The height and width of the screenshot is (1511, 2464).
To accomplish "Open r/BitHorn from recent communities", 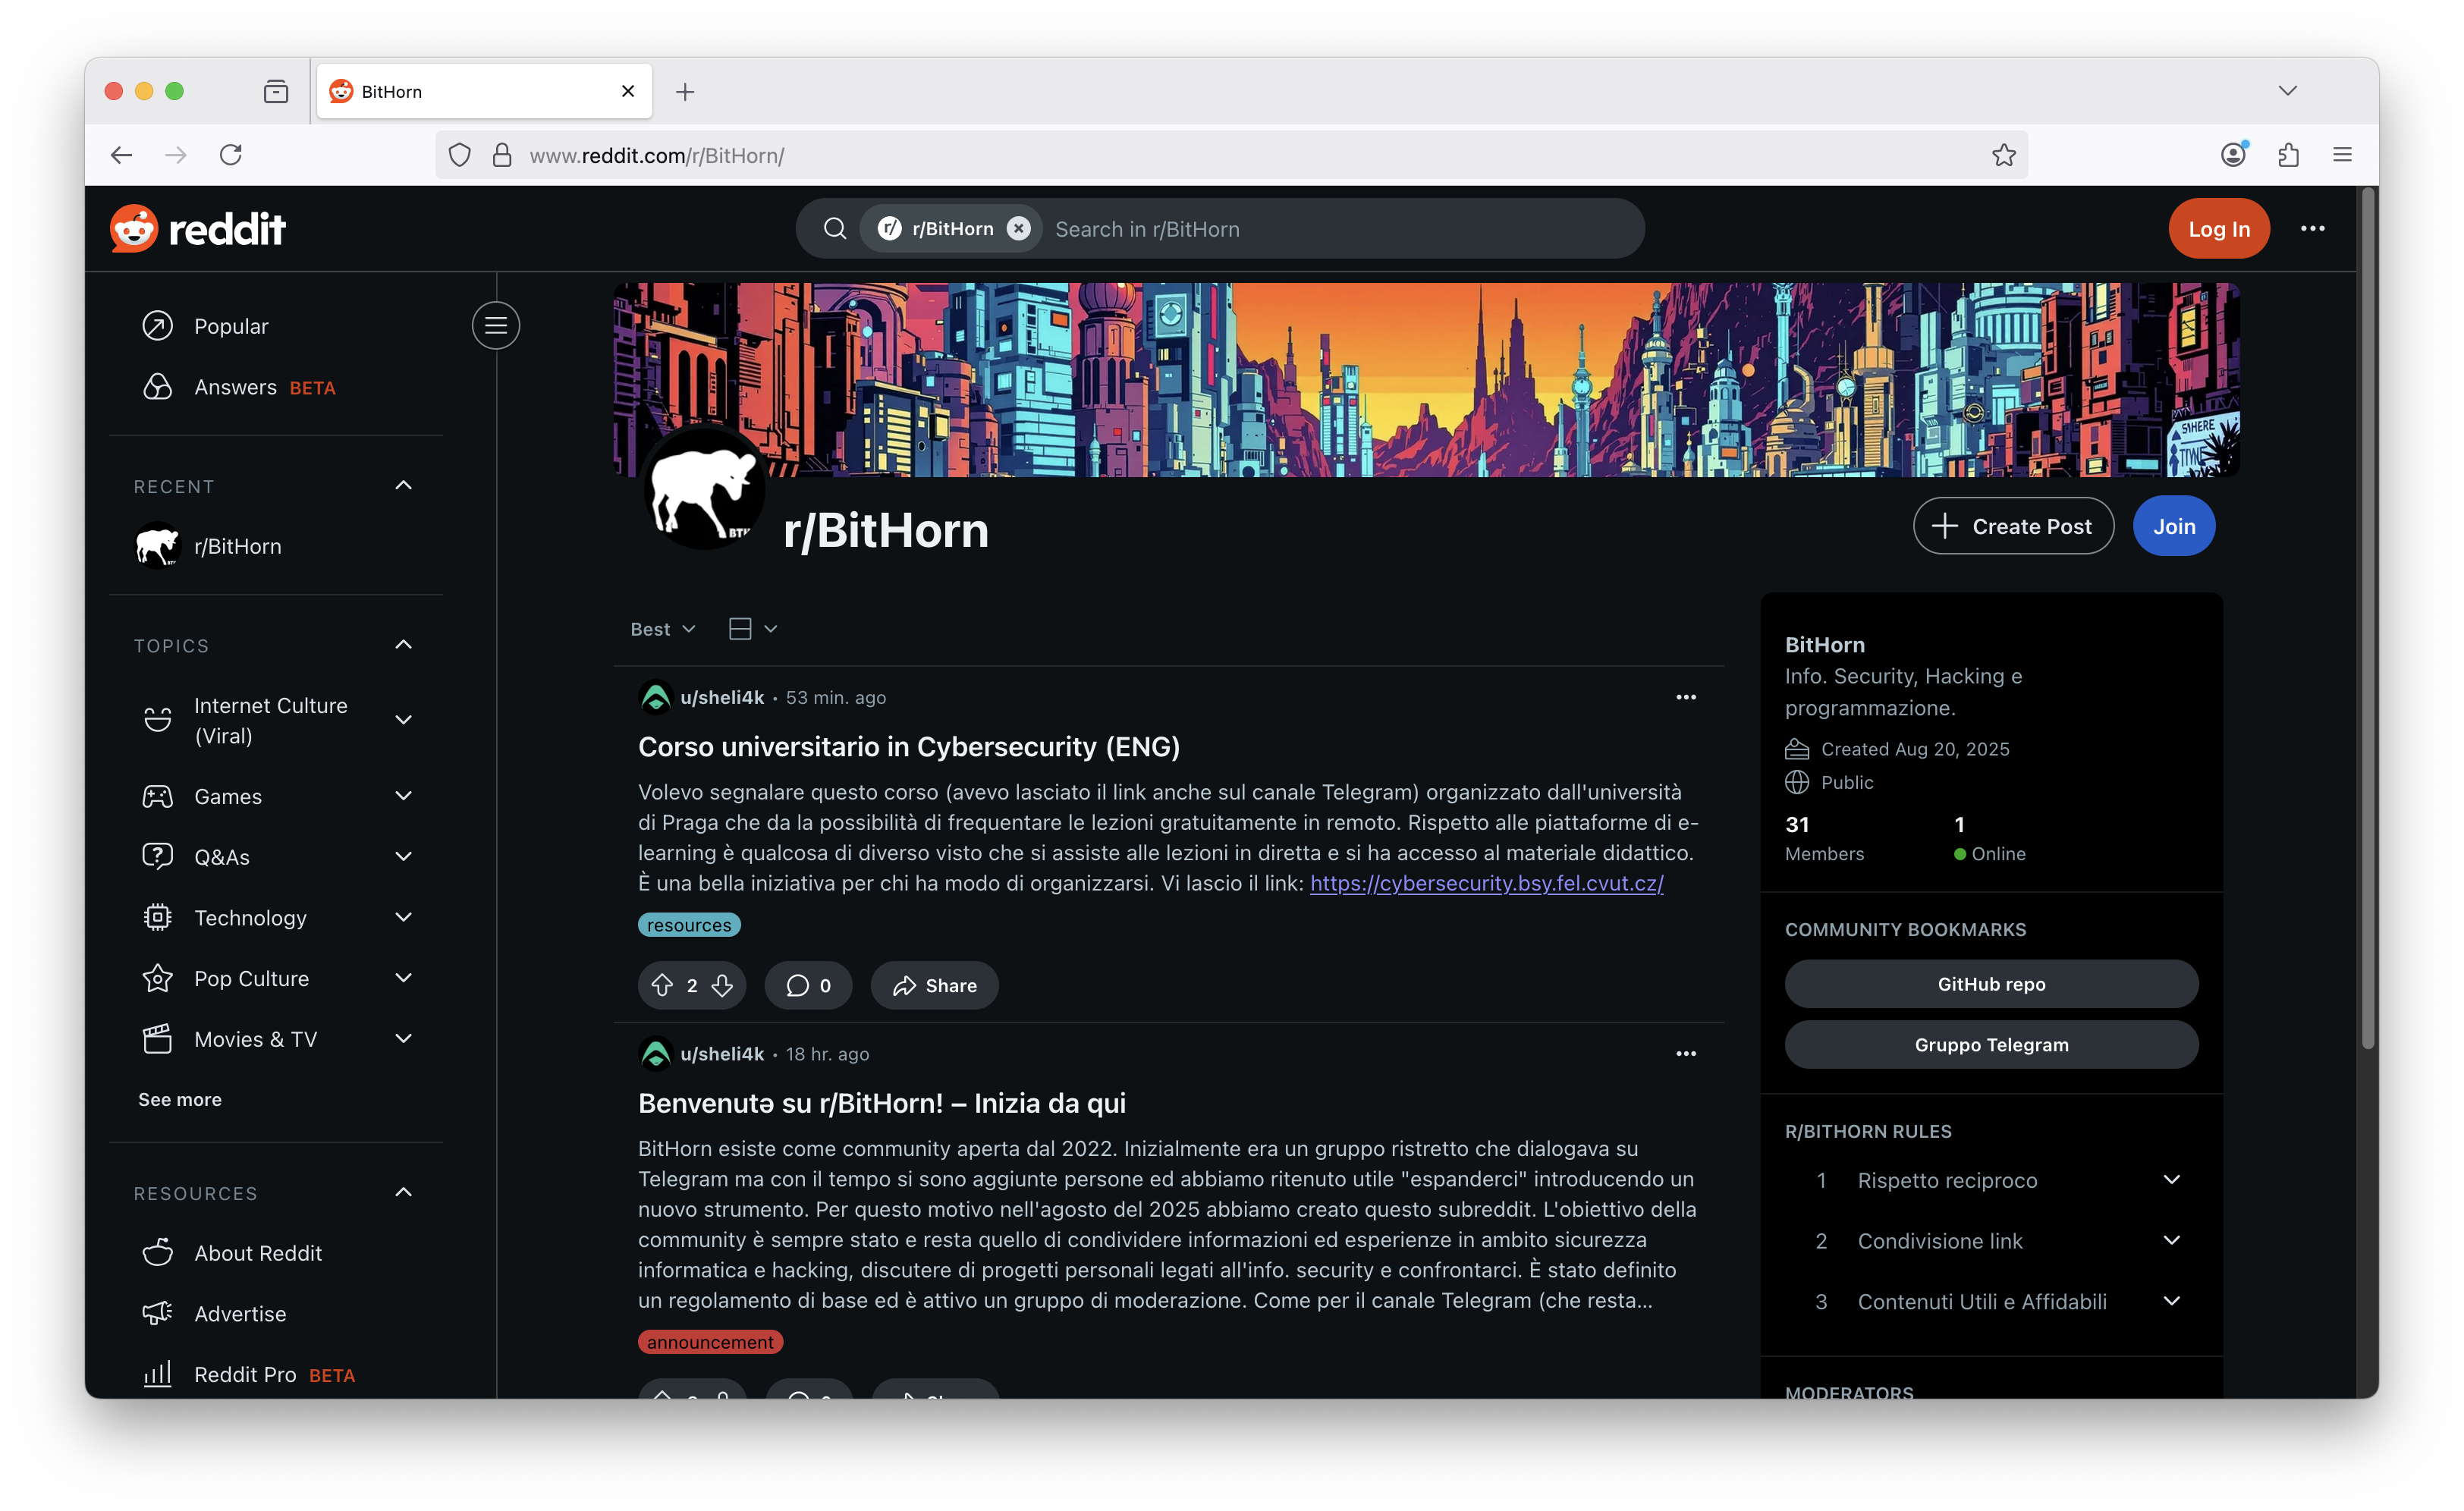I will [276, 546].
